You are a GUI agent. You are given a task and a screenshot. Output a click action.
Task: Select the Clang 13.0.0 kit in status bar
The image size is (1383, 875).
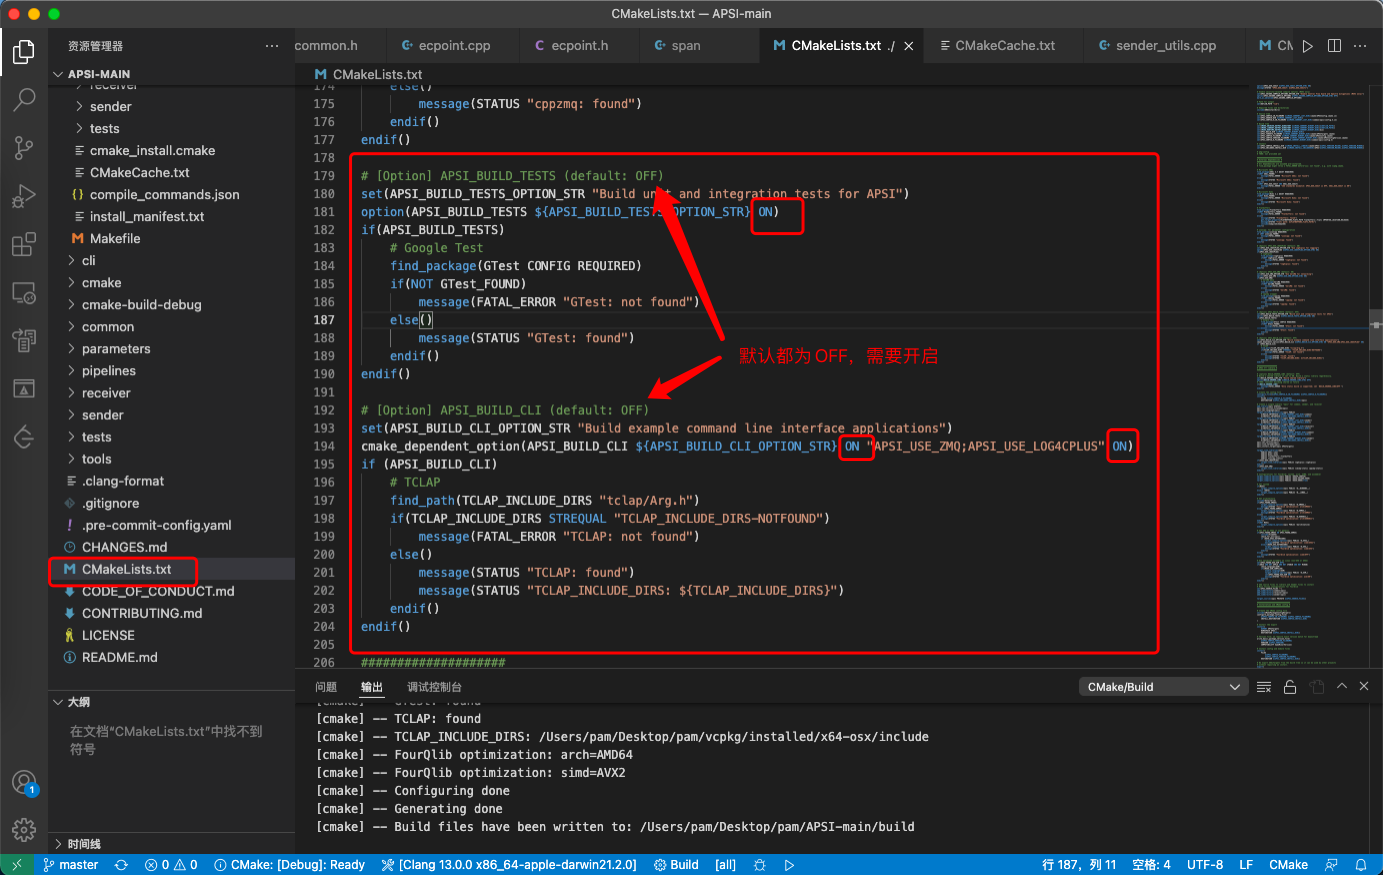(x=509, y=865)
